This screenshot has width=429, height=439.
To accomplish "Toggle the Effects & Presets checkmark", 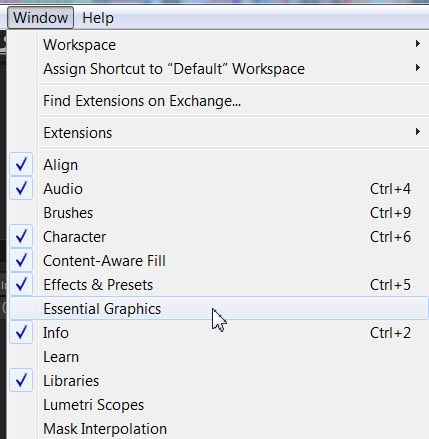I will pyautogui.click(x=21, y=284).
